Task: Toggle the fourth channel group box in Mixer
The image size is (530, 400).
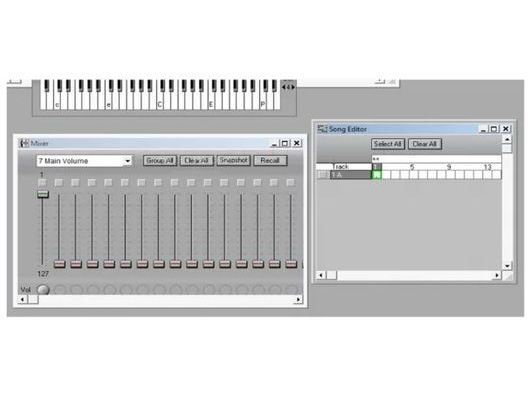Action: click(x=92, y=183)
